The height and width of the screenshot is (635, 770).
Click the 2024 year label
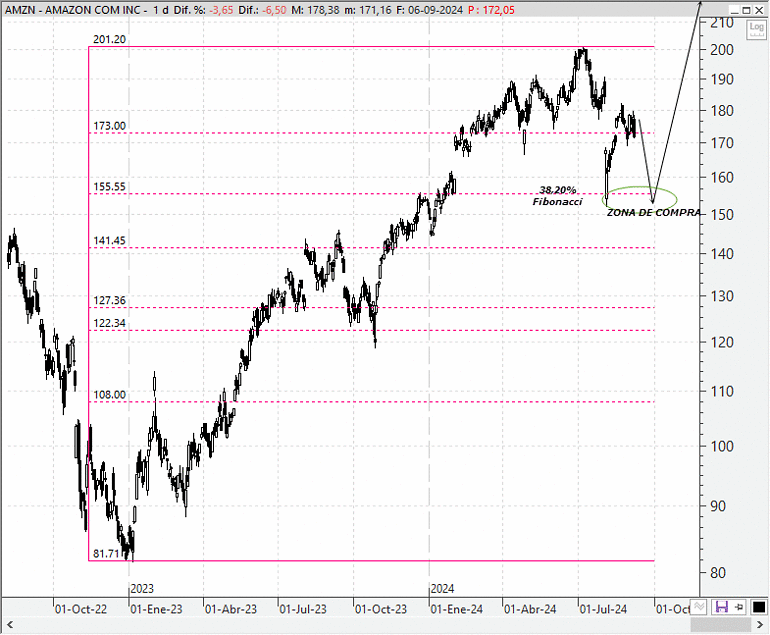point(442,588)
